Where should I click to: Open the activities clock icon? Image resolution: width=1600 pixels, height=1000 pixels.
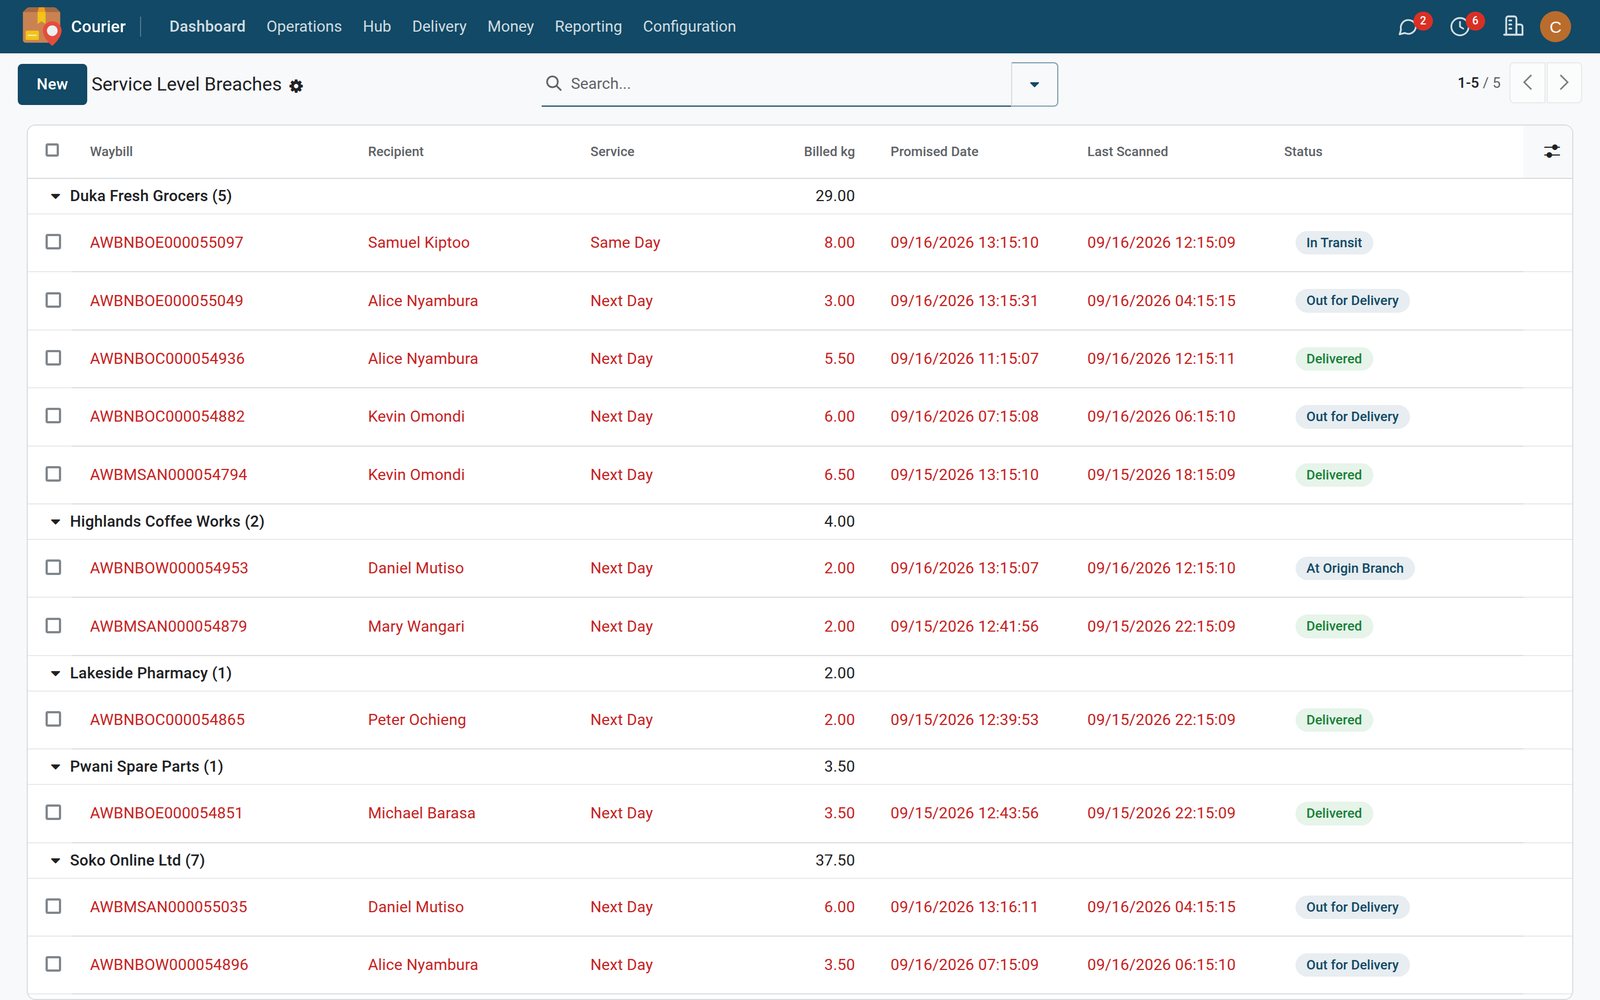click(x=1460, y=27)
